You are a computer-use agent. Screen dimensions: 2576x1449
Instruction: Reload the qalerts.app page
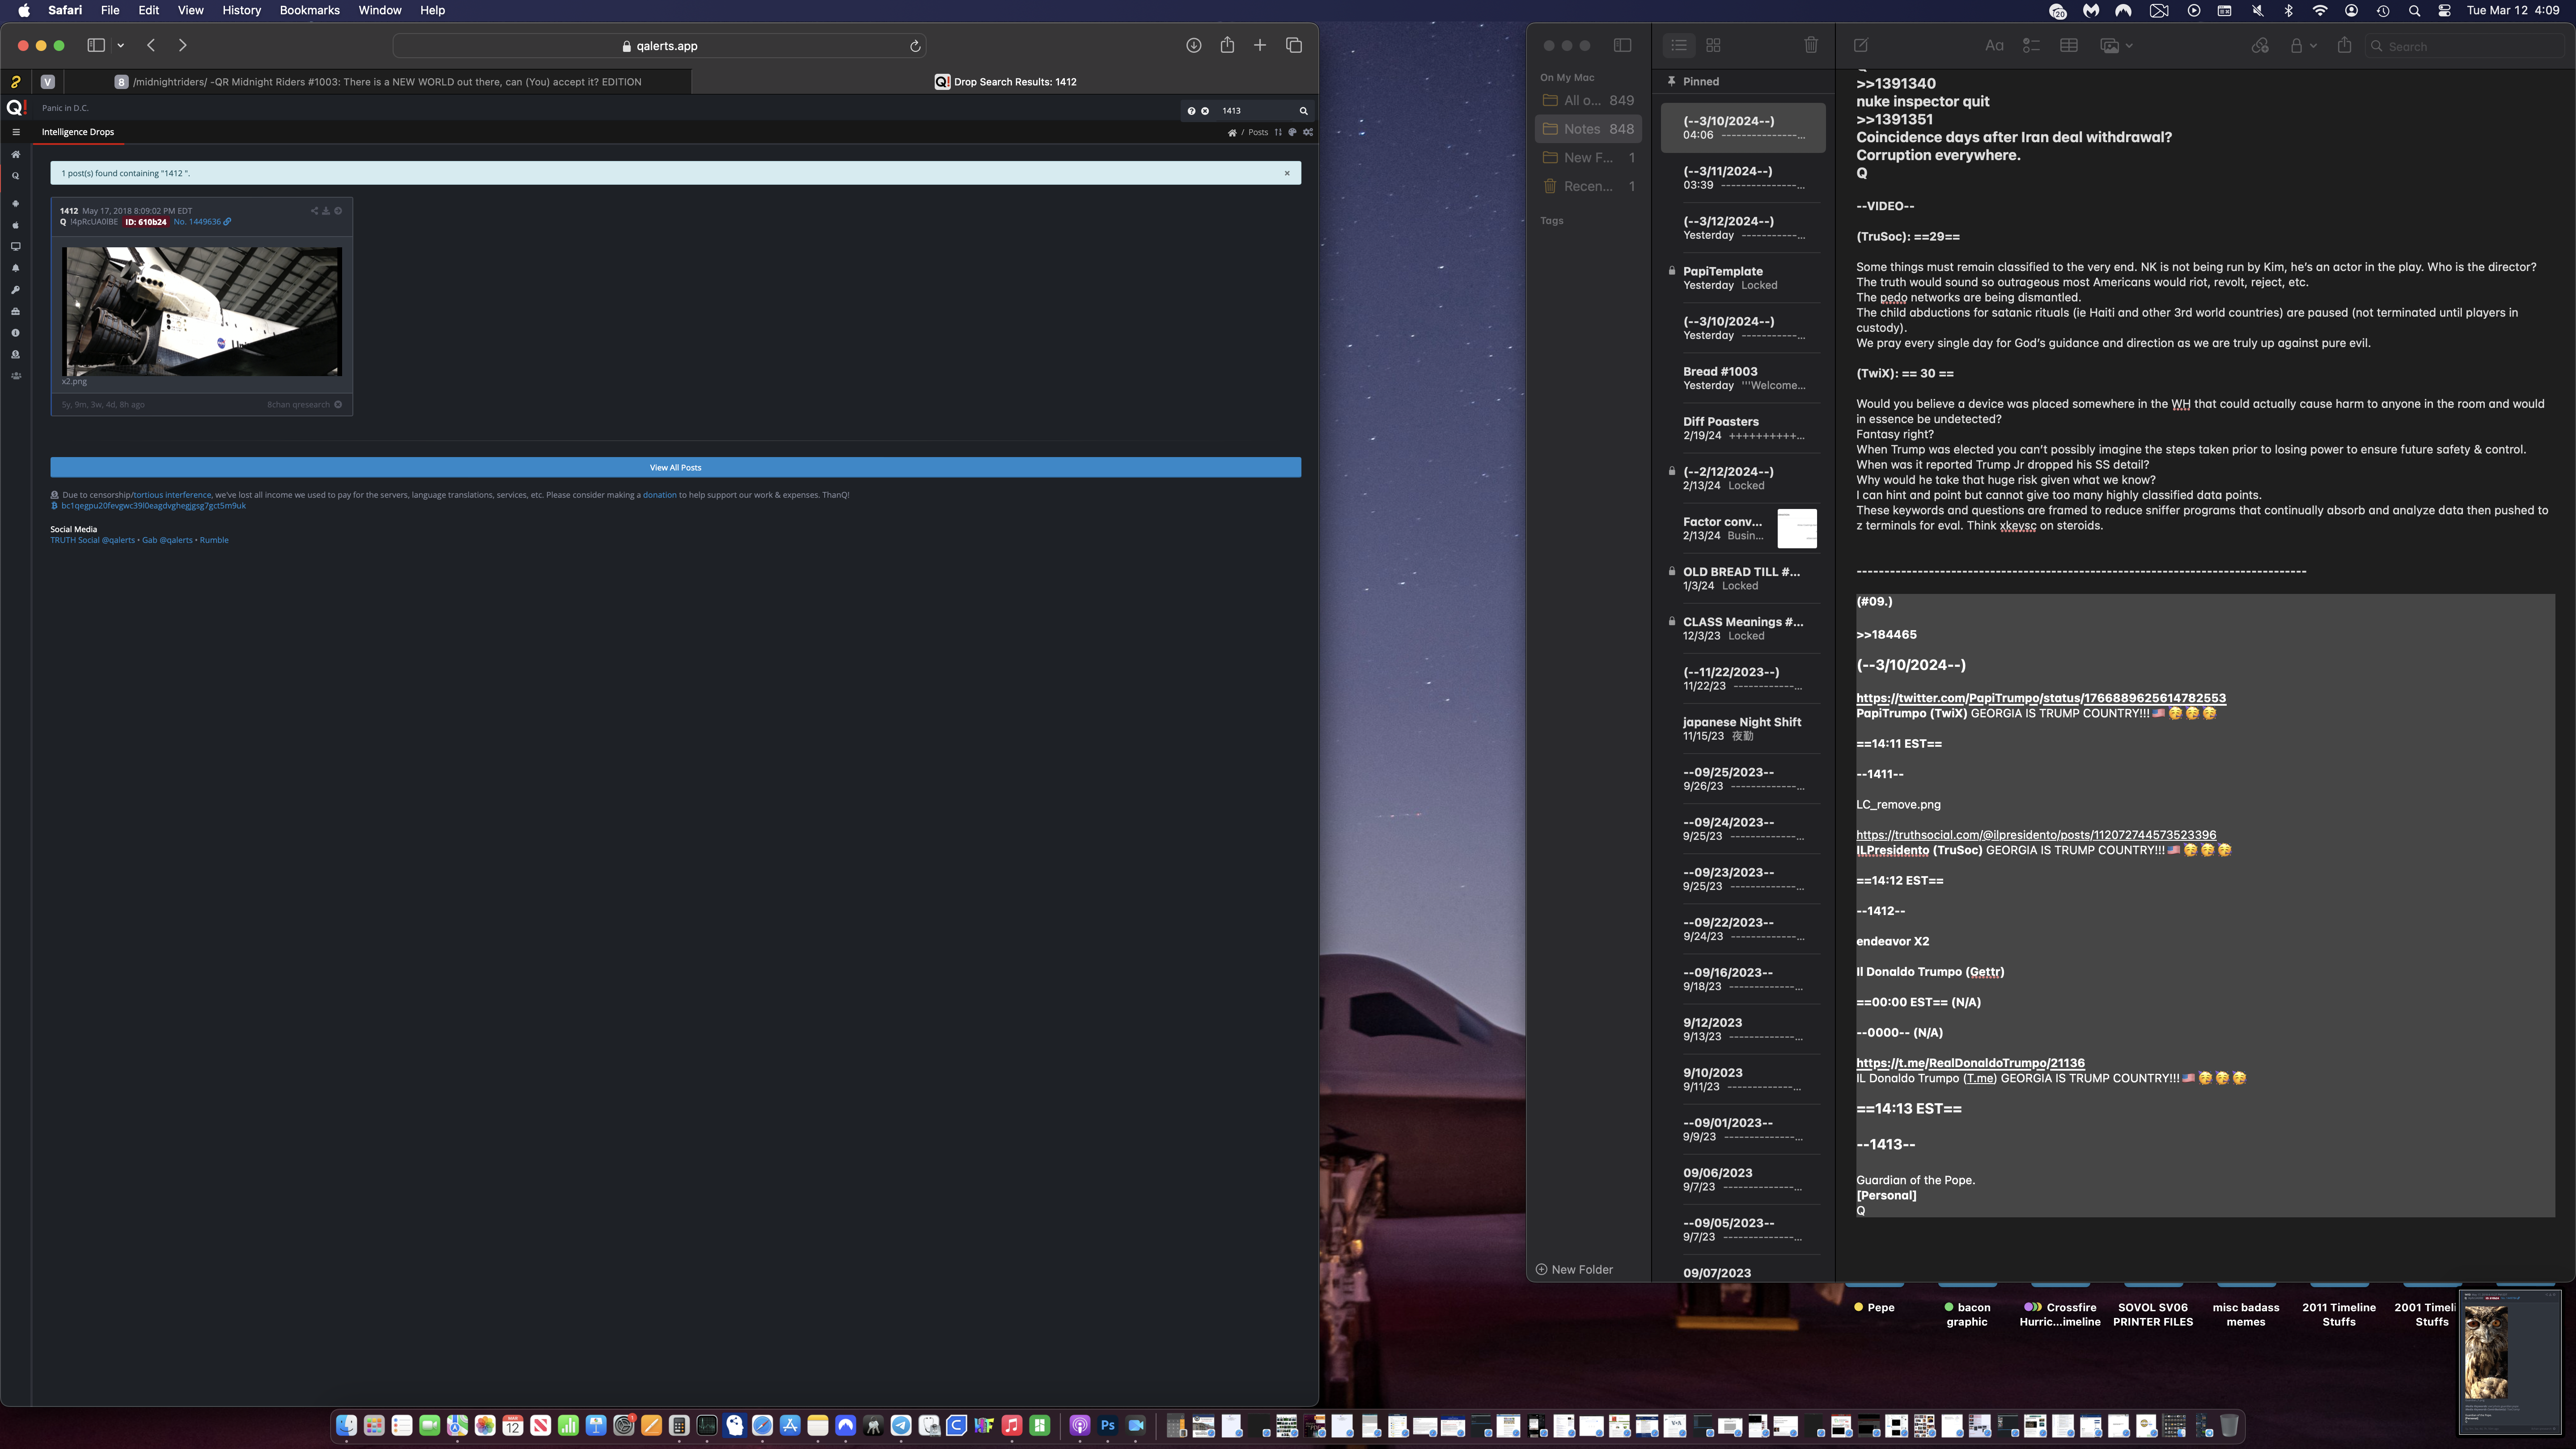coord(914,46)
